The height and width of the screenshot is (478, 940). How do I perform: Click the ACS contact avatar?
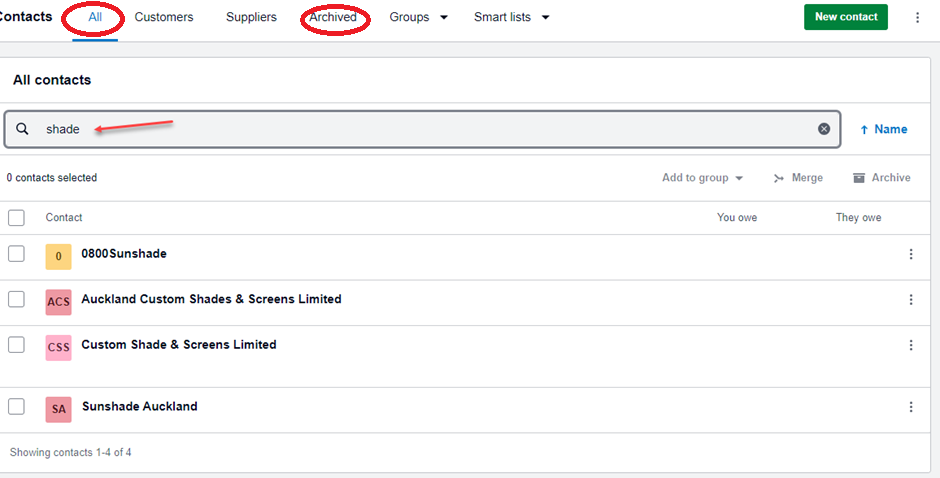pyautogui.click(x=58, y=302)
